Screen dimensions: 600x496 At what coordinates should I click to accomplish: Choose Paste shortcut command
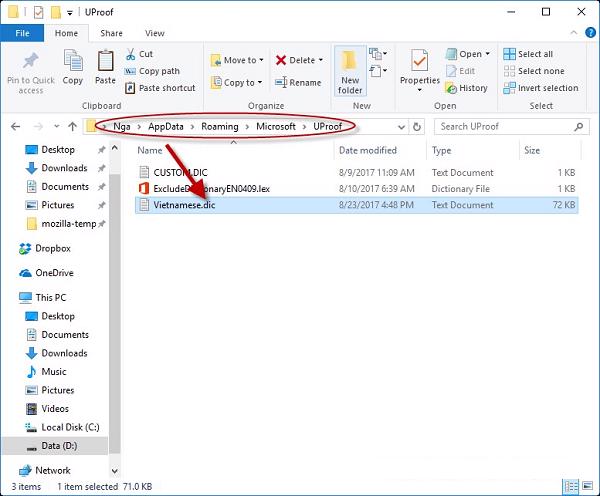pyautogui.click(x=160, y=88)
